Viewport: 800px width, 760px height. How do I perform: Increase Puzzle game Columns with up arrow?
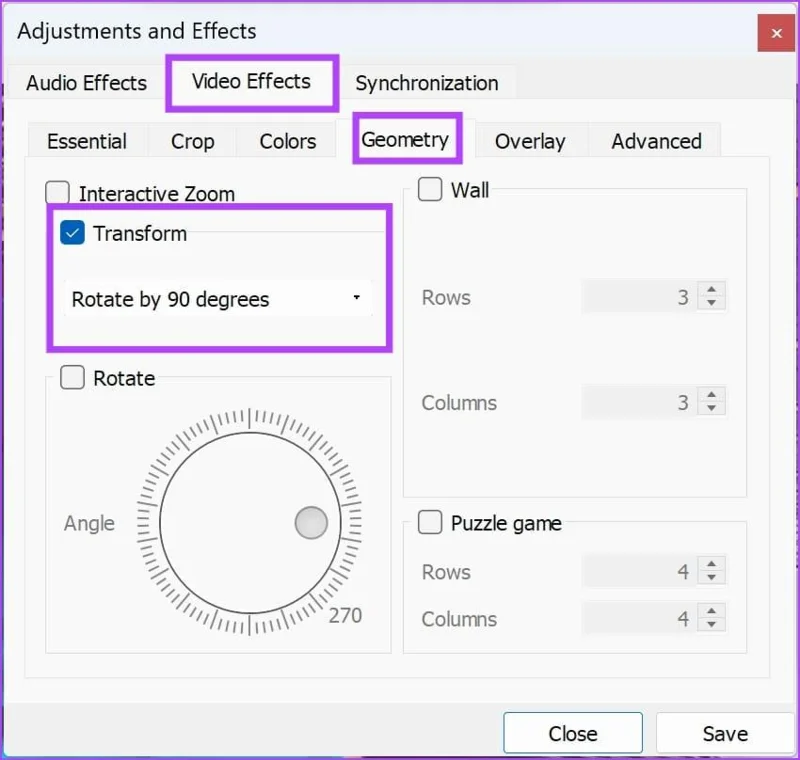[712, 611]
